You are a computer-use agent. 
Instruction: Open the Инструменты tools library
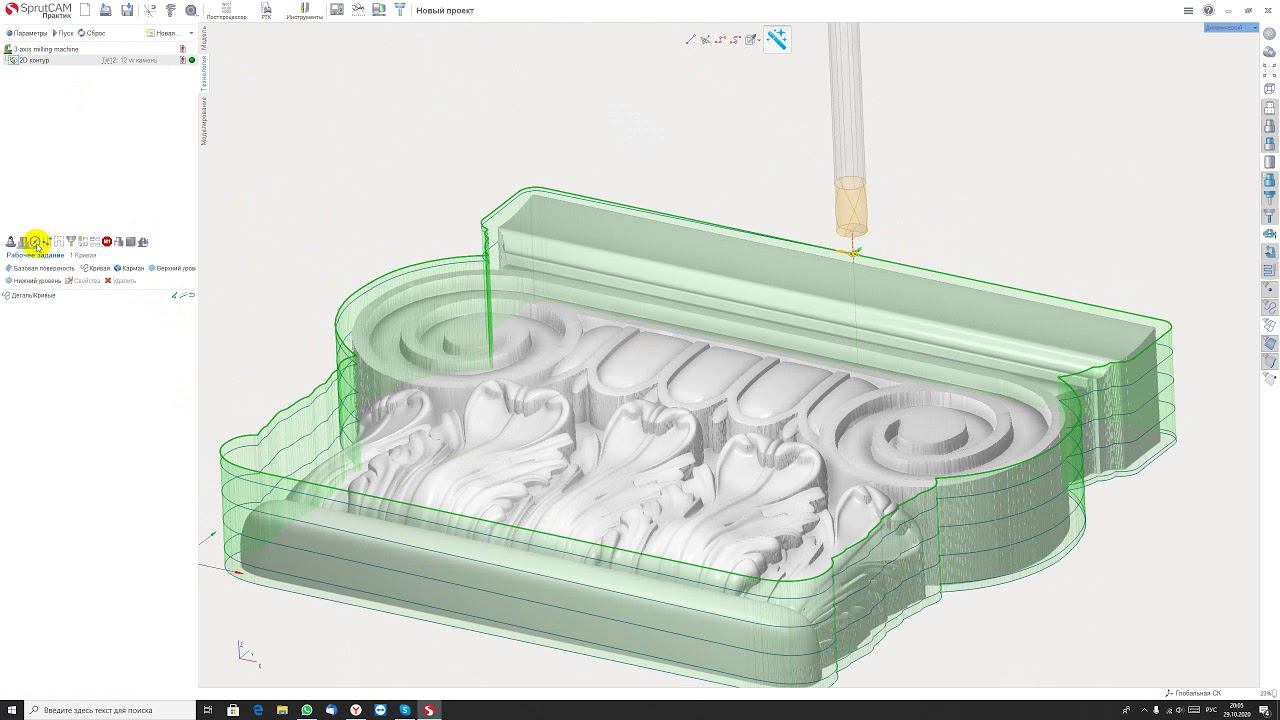[x=304, y=11]
